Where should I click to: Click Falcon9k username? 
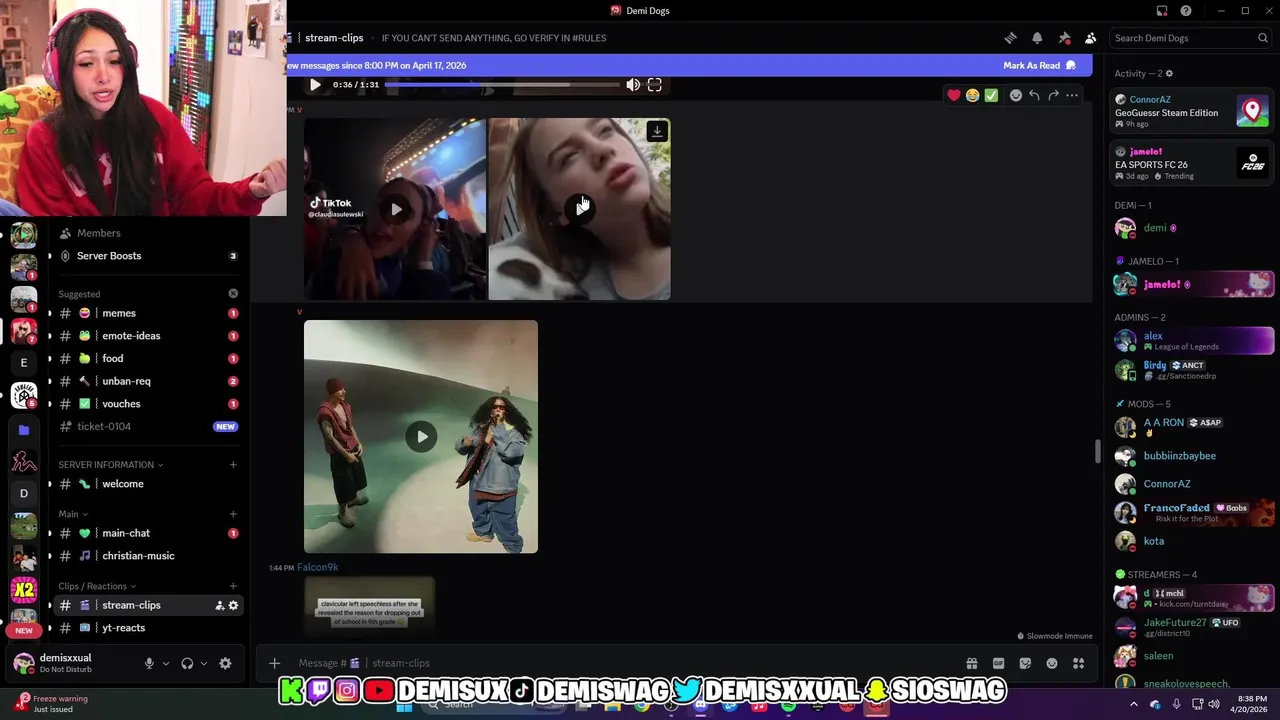(318, 567)
